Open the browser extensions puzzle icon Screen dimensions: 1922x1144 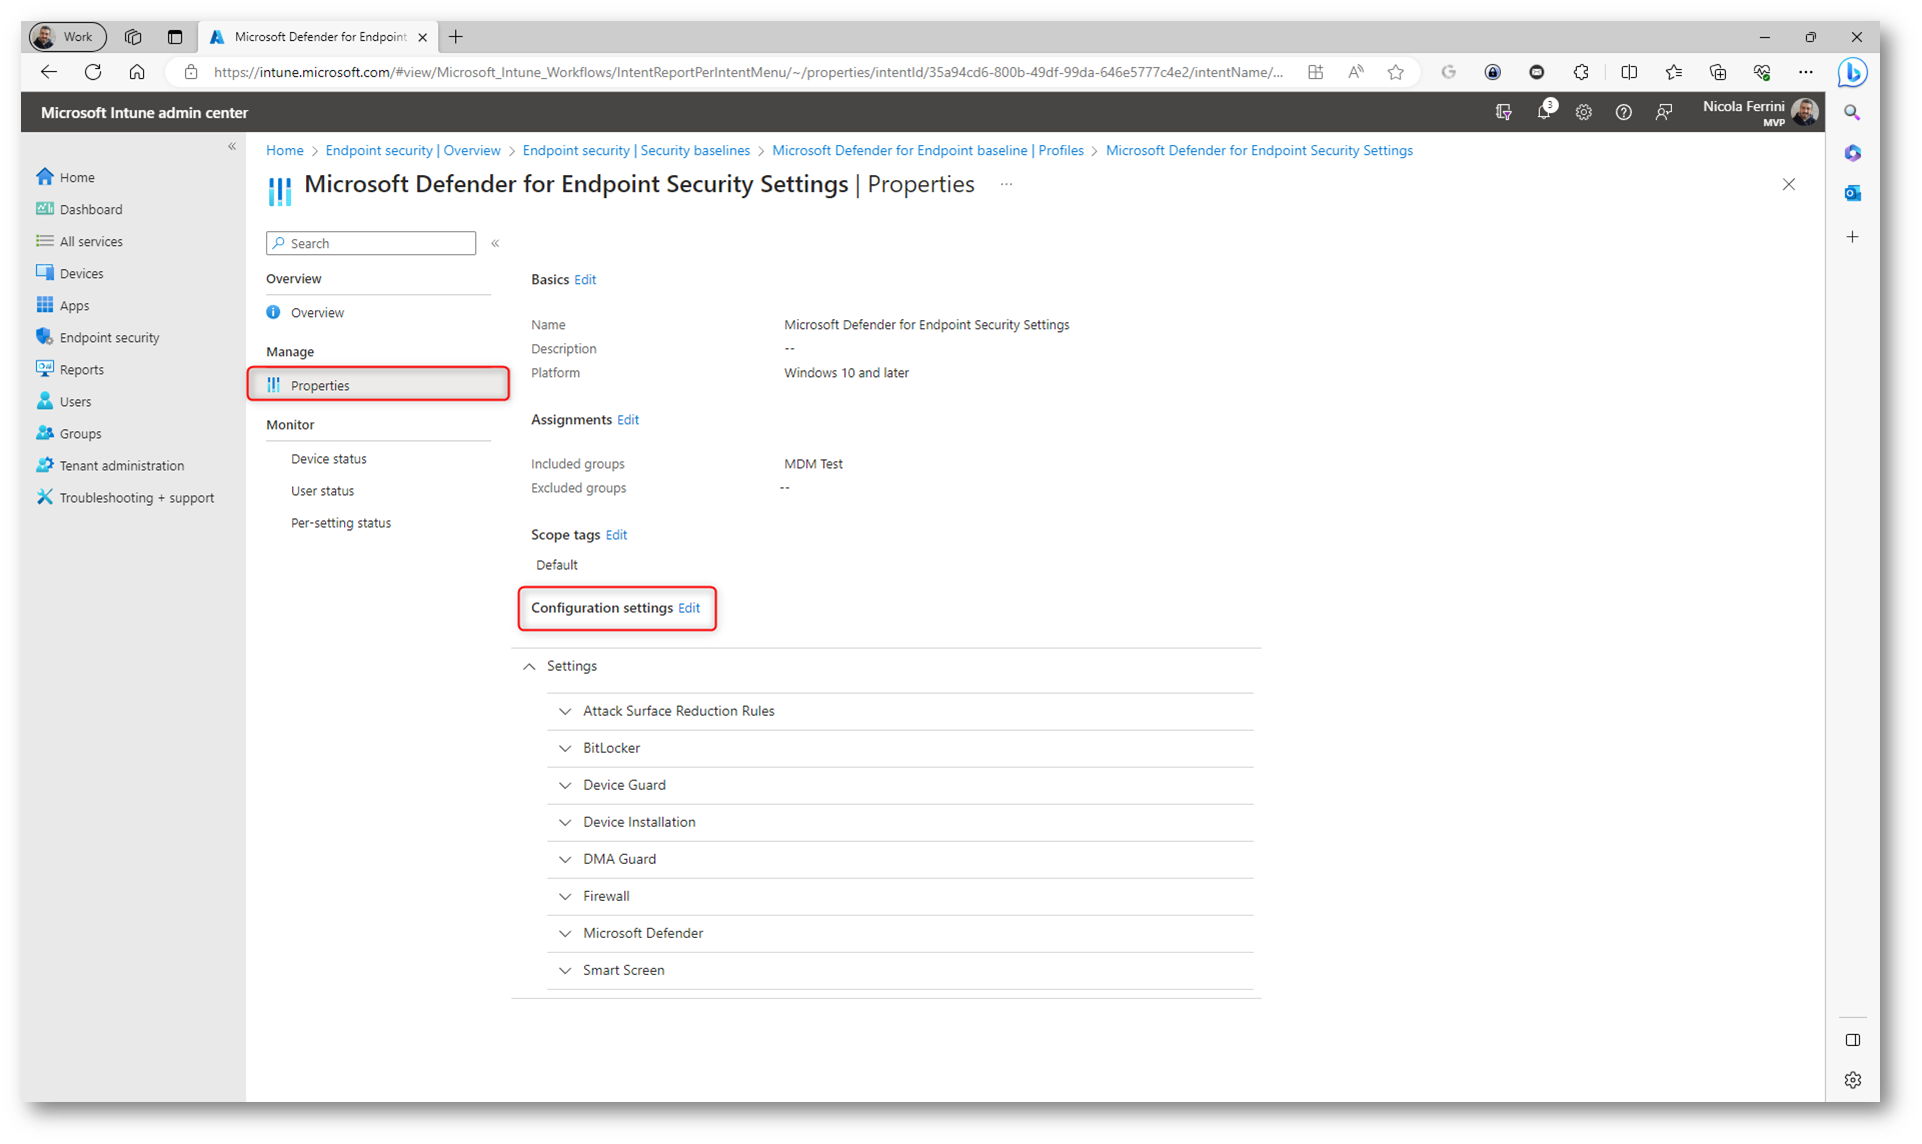point(1581,72)
